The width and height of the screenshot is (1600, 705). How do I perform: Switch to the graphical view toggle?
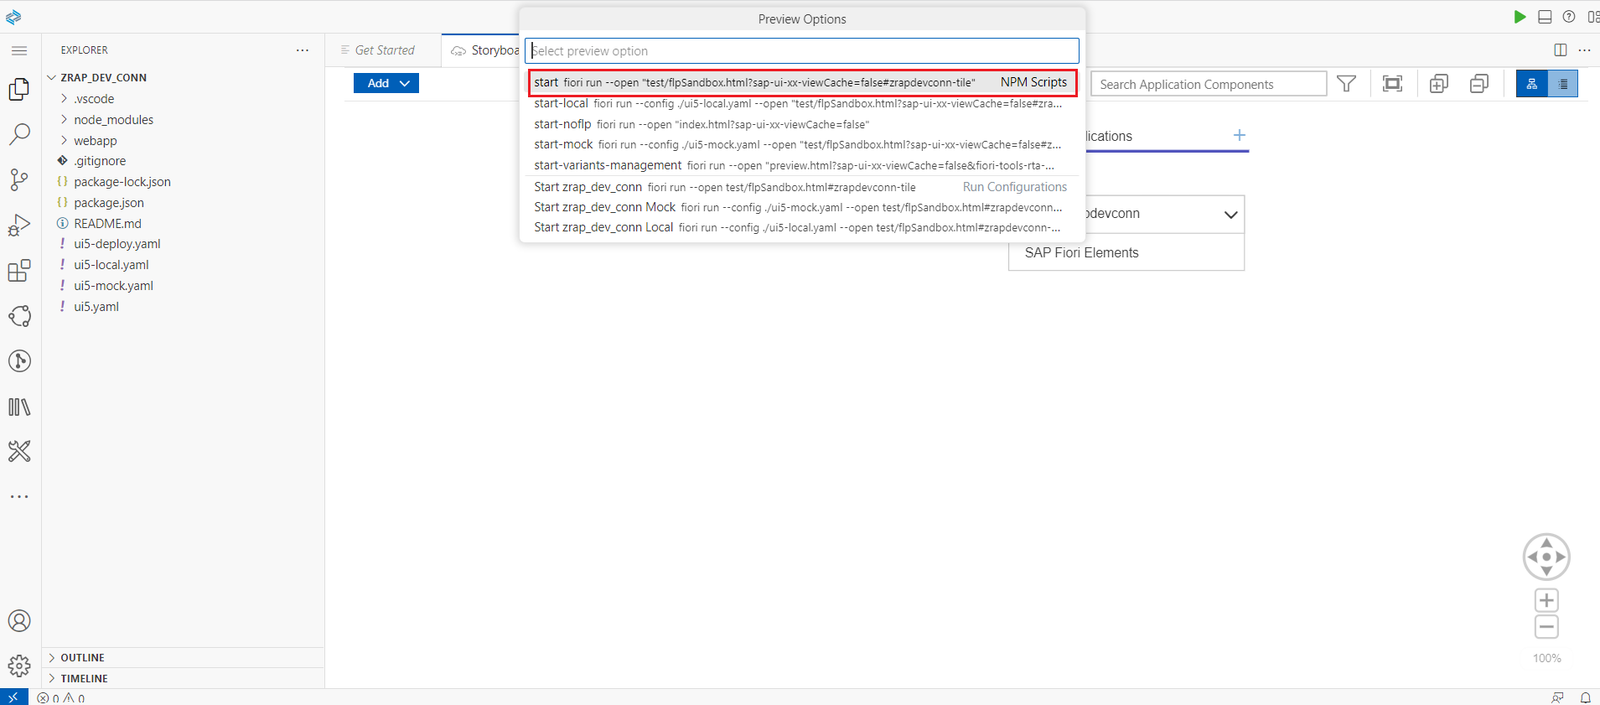click(1531, 84)
